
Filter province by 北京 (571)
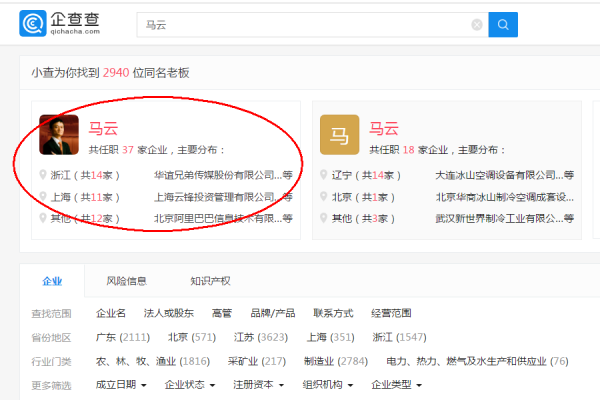click(x=192, y=337)
